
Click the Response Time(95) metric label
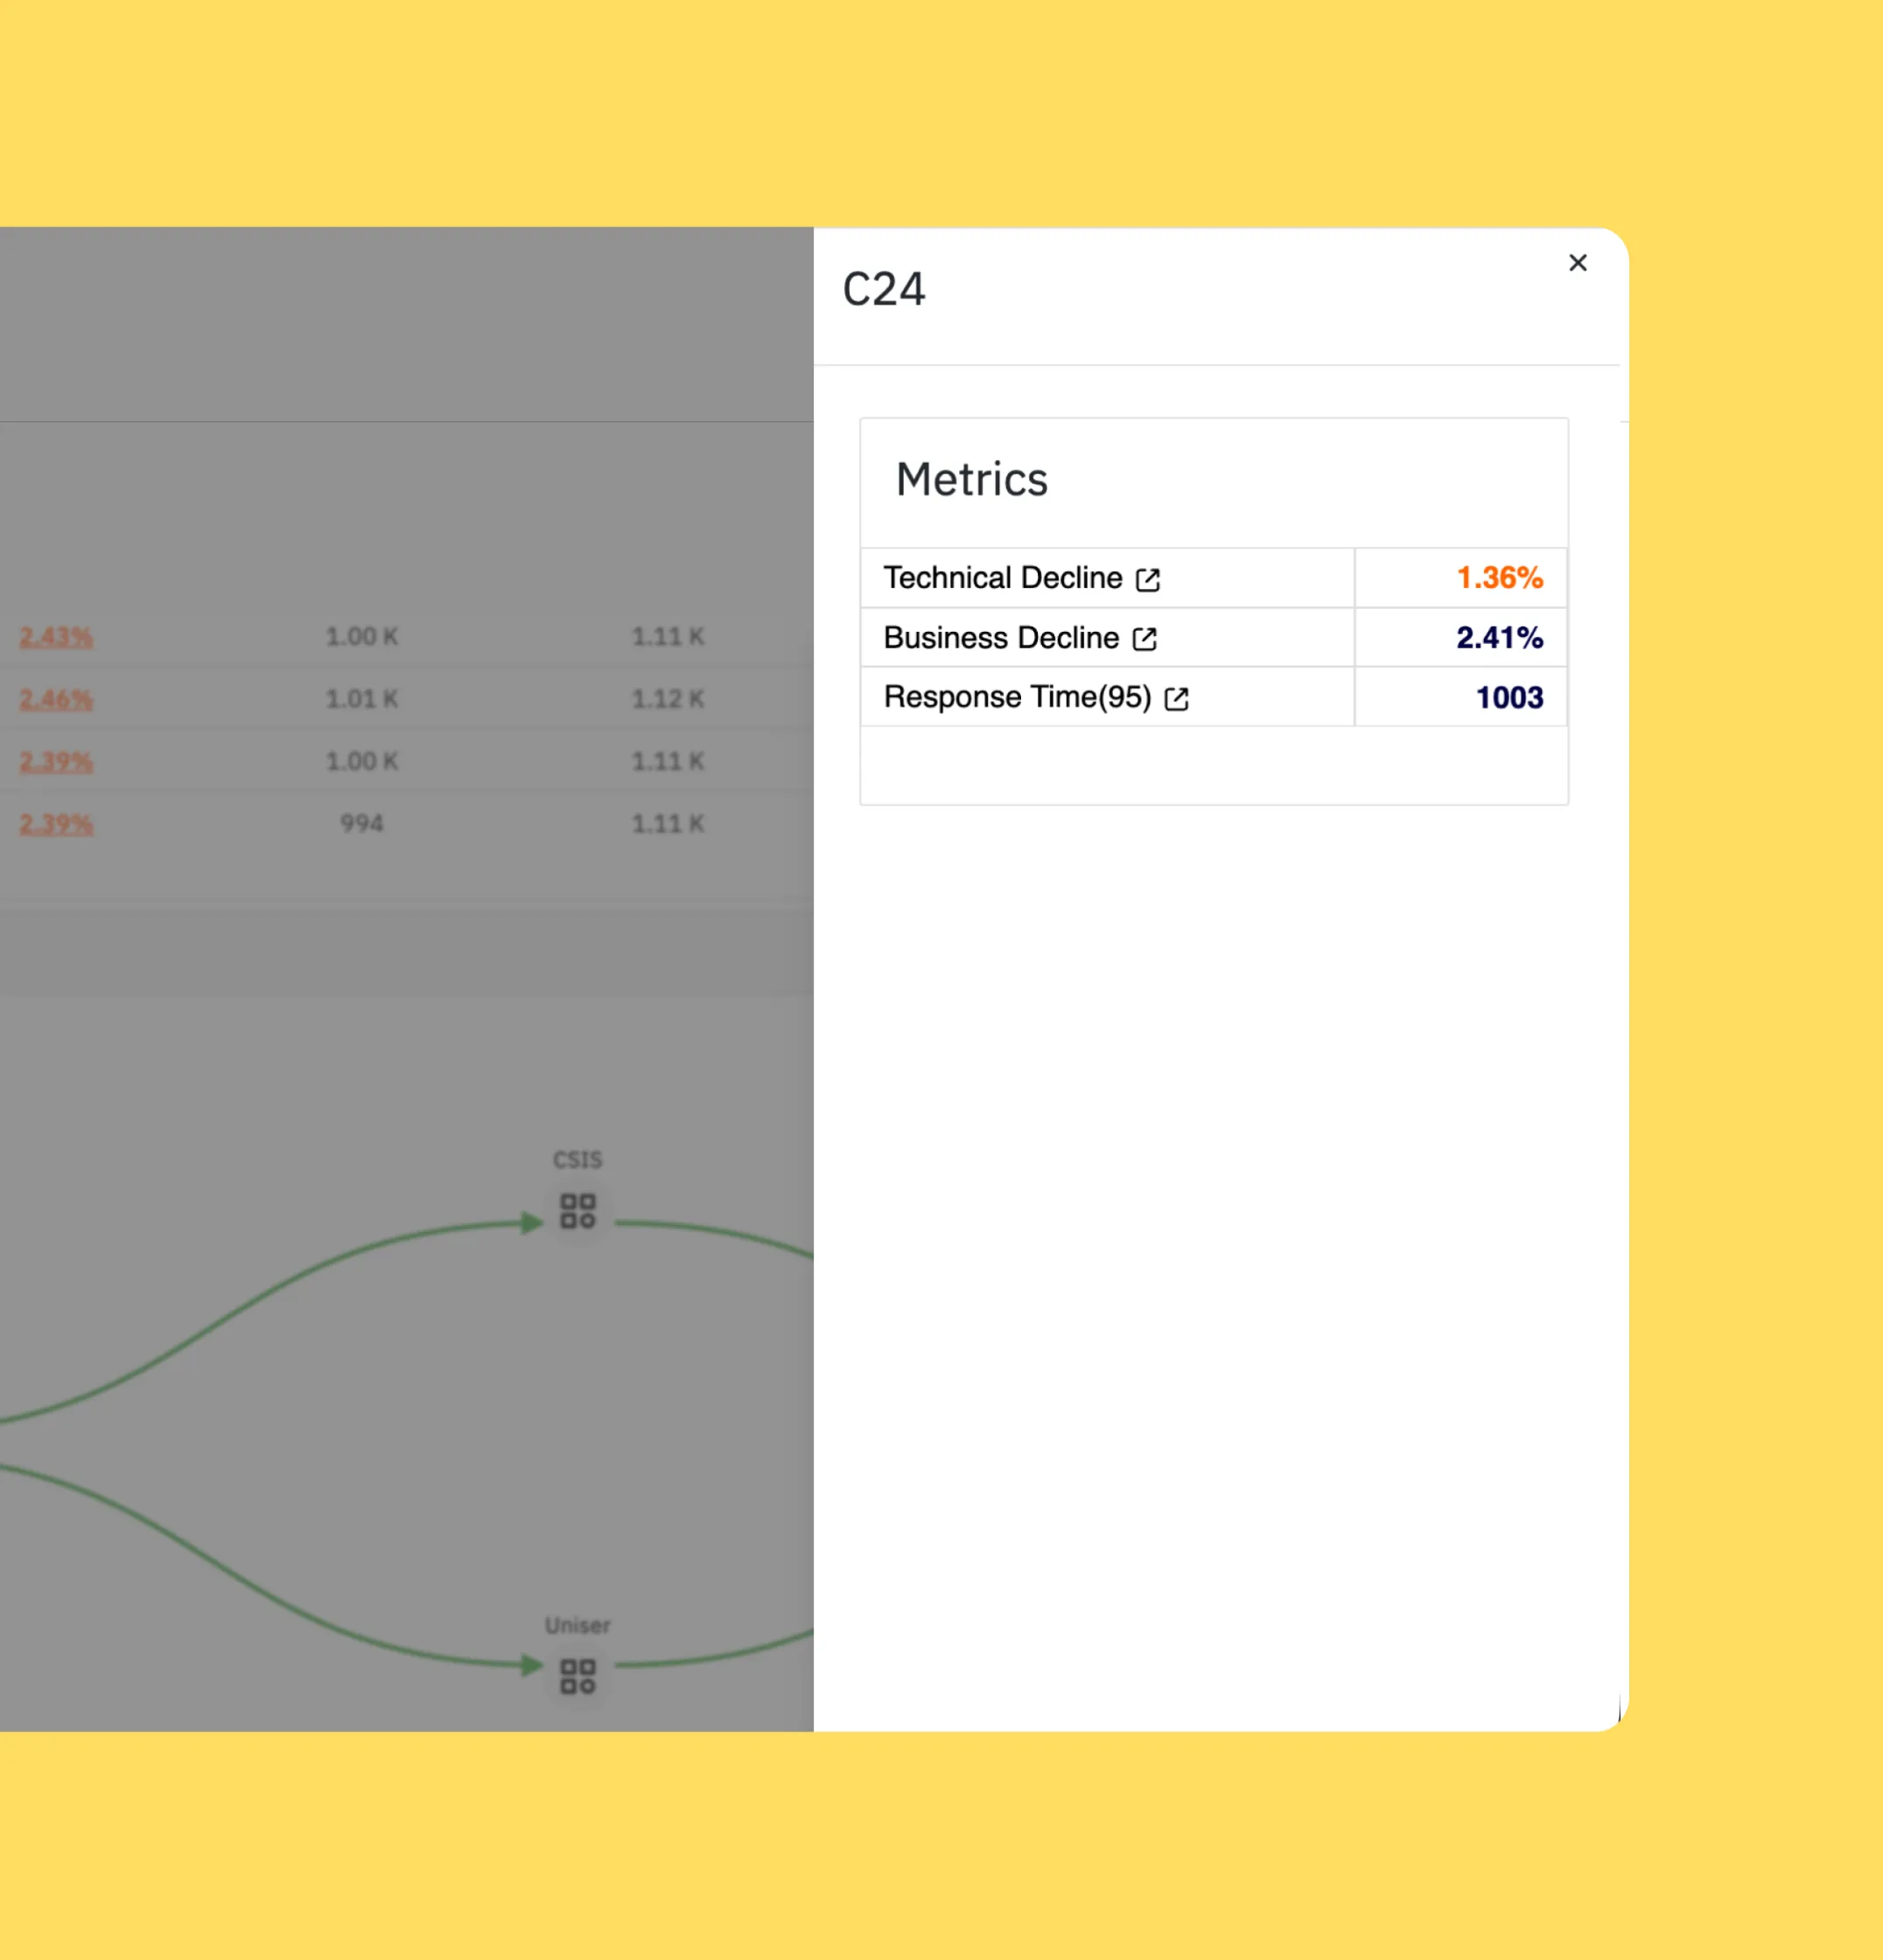[1017, 697]
